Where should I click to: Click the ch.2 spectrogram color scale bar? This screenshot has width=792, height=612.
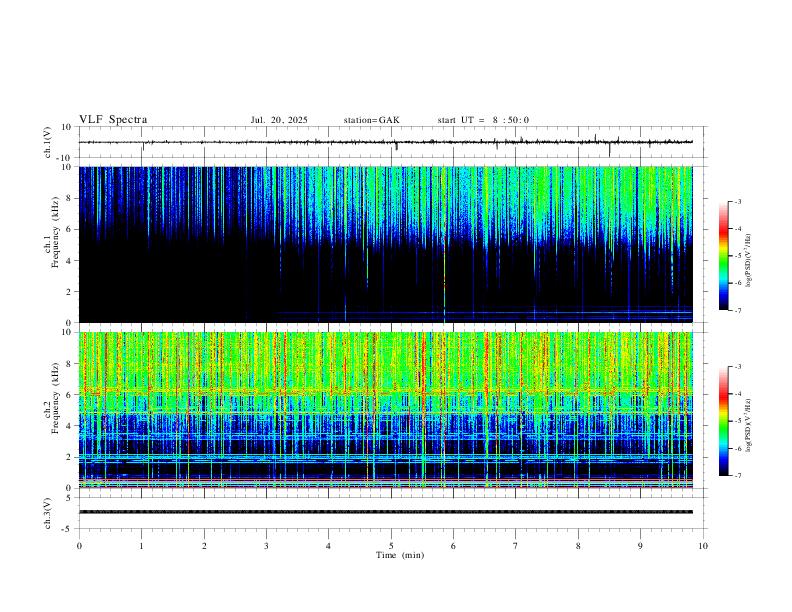point(724,421)
